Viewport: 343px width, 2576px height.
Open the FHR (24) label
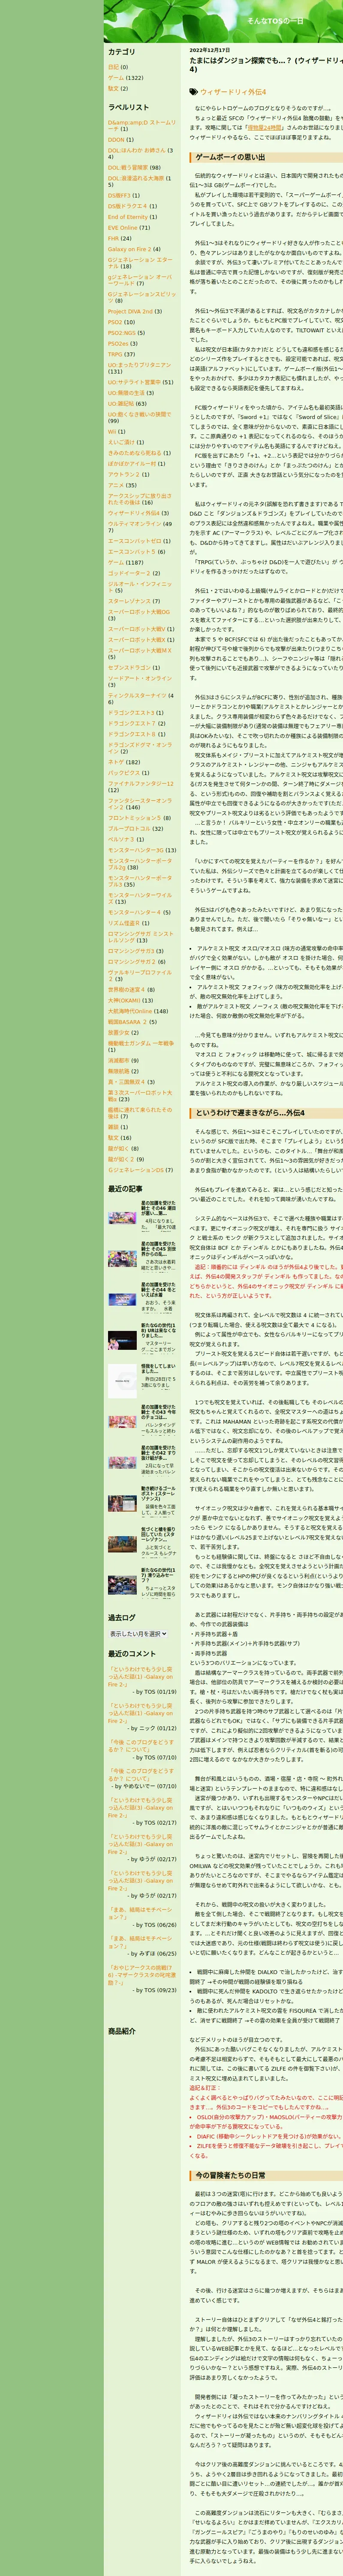[x=114, y=239]
